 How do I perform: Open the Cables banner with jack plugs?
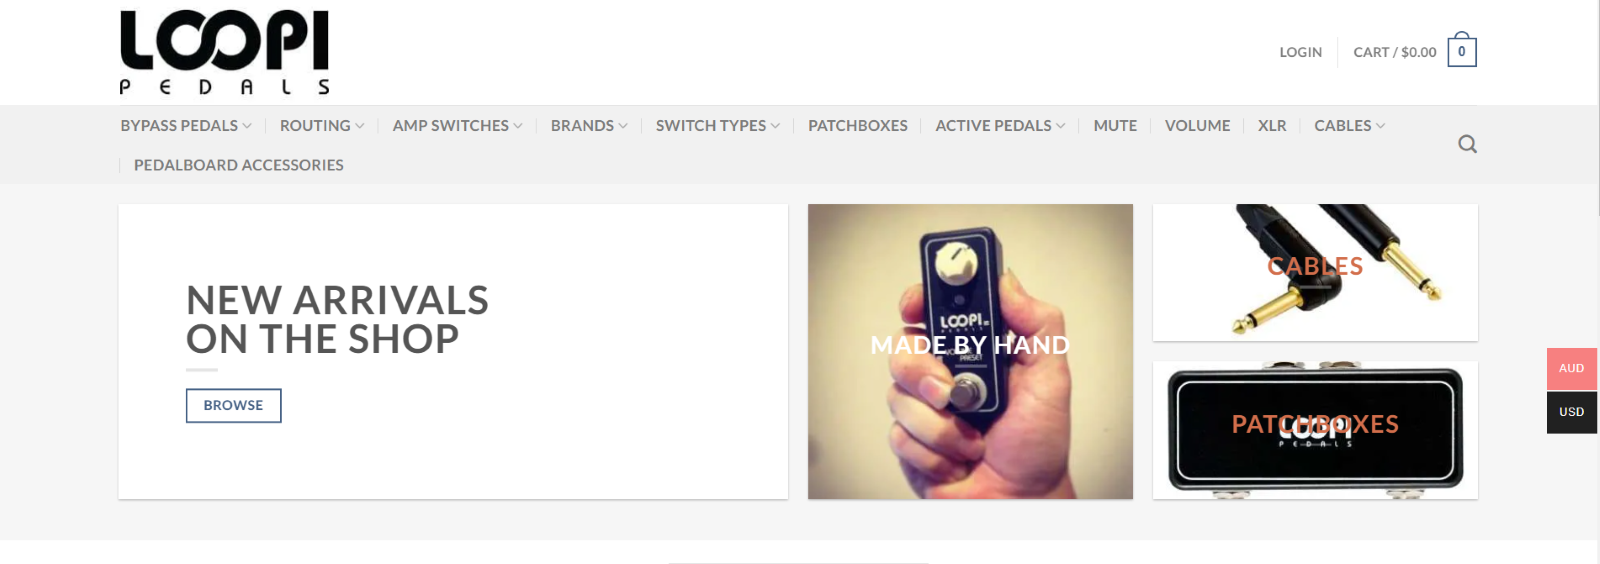[x=1315, y=272]
